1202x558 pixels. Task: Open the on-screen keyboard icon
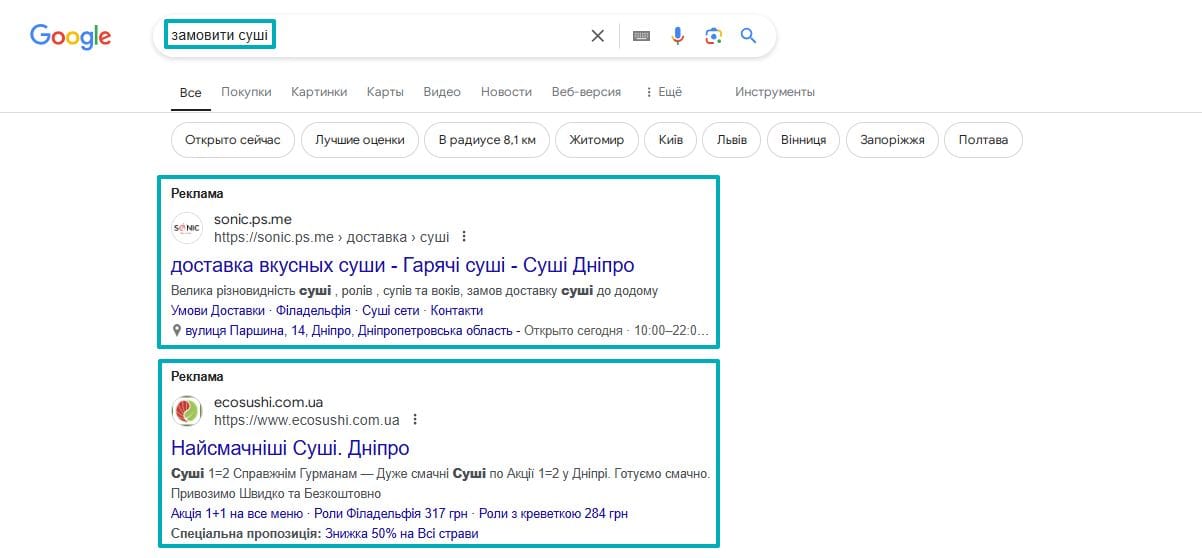641,36
